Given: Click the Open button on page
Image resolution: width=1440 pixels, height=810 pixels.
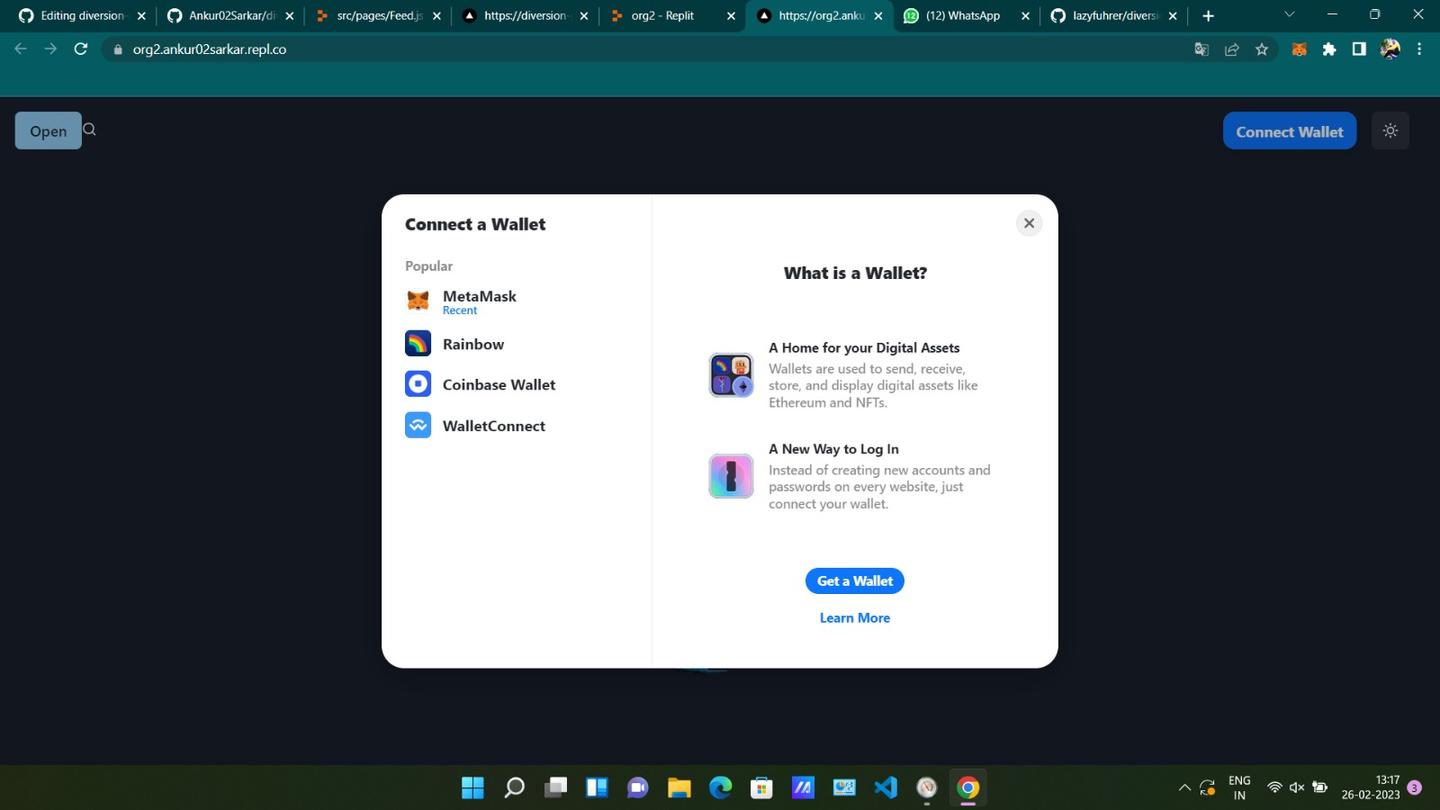Looking at the screenshot, I should [x=48, y=131].
